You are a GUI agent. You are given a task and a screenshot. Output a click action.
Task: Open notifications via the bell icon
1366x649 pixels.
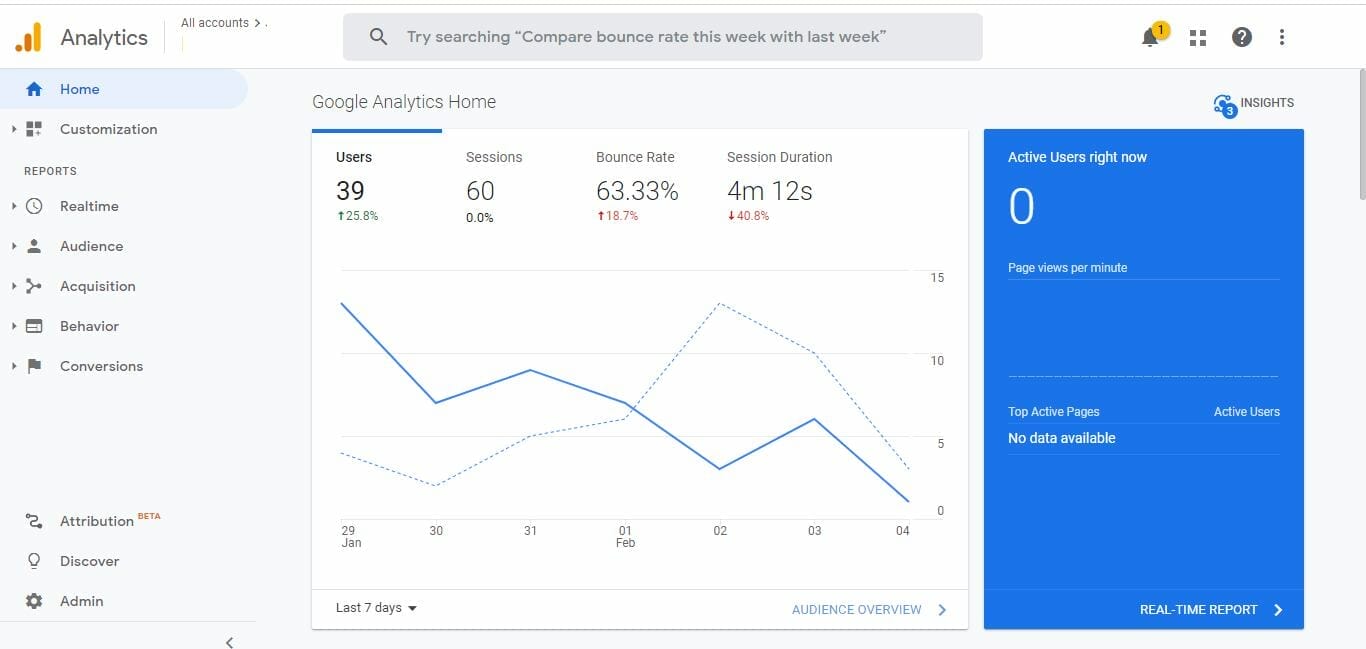click(1150, 36)
